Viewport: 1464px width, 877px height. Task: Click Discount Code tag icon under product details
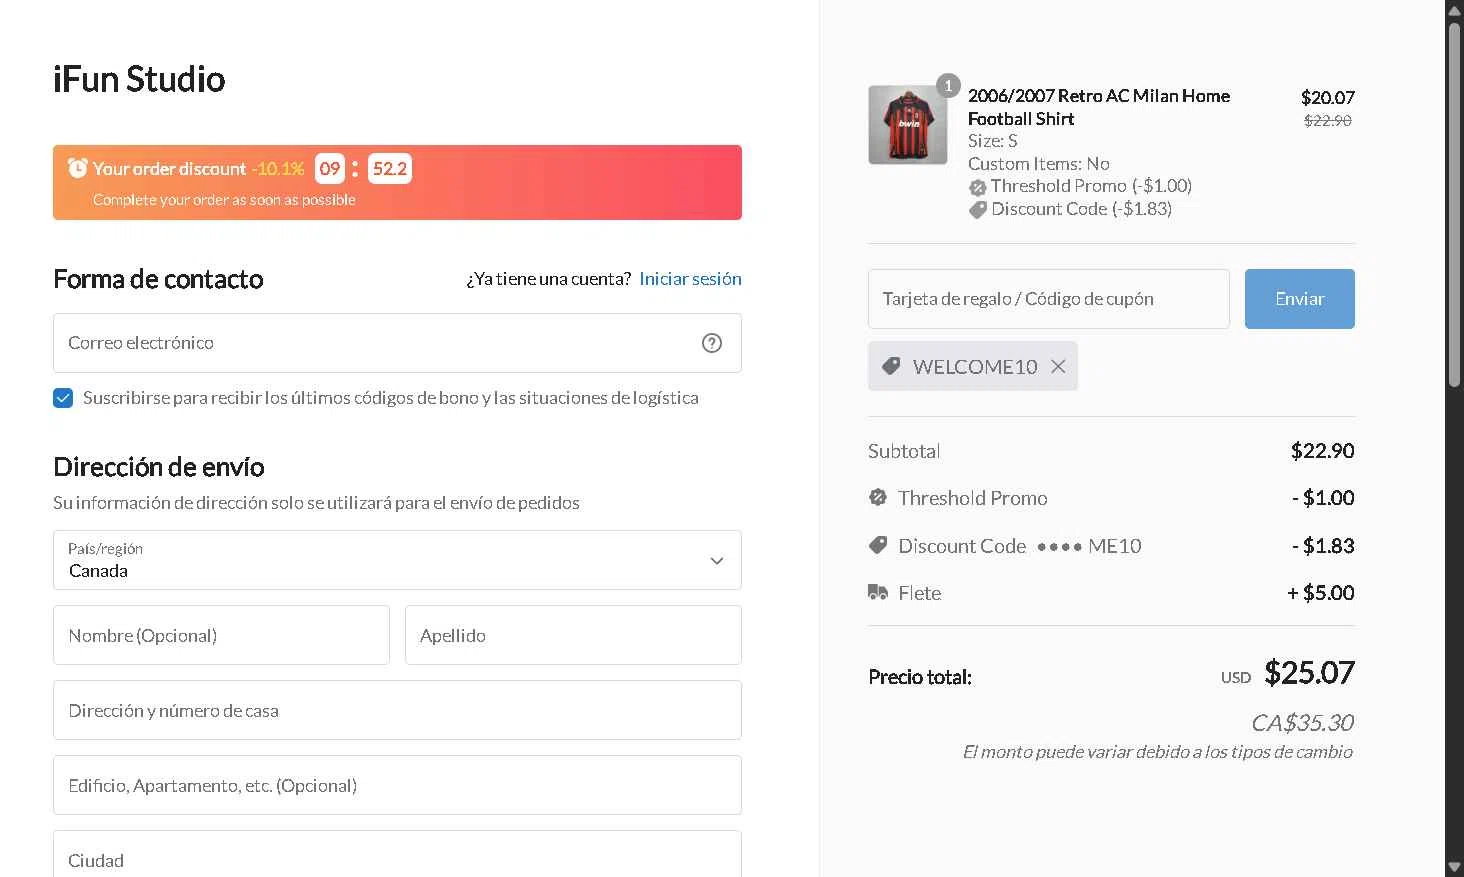tap(978, 210)
